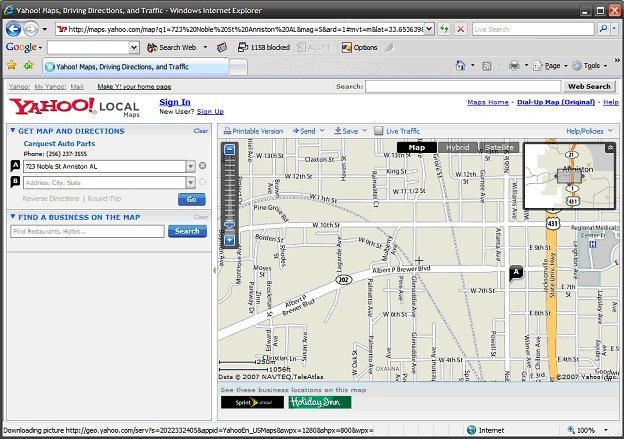Click the Sign In link
The width and height of the screenshot is (624, 439).
(x=175, y=102)
